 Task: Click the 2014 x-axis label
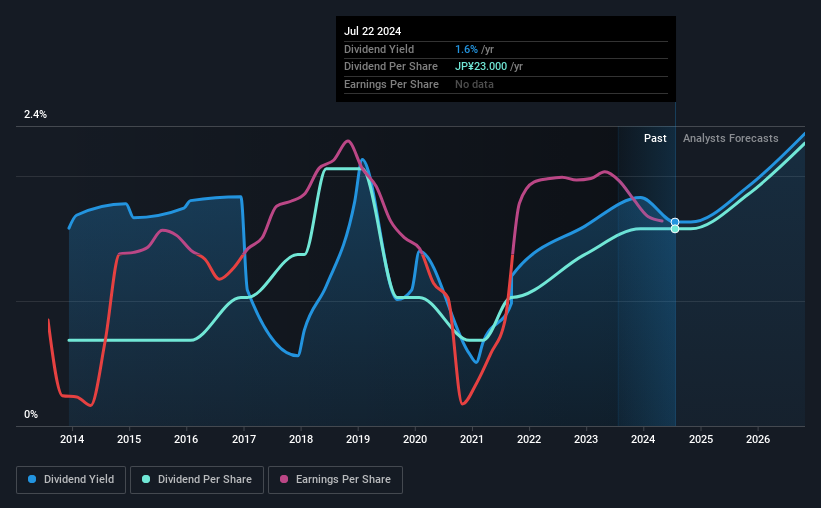(72, 439)
